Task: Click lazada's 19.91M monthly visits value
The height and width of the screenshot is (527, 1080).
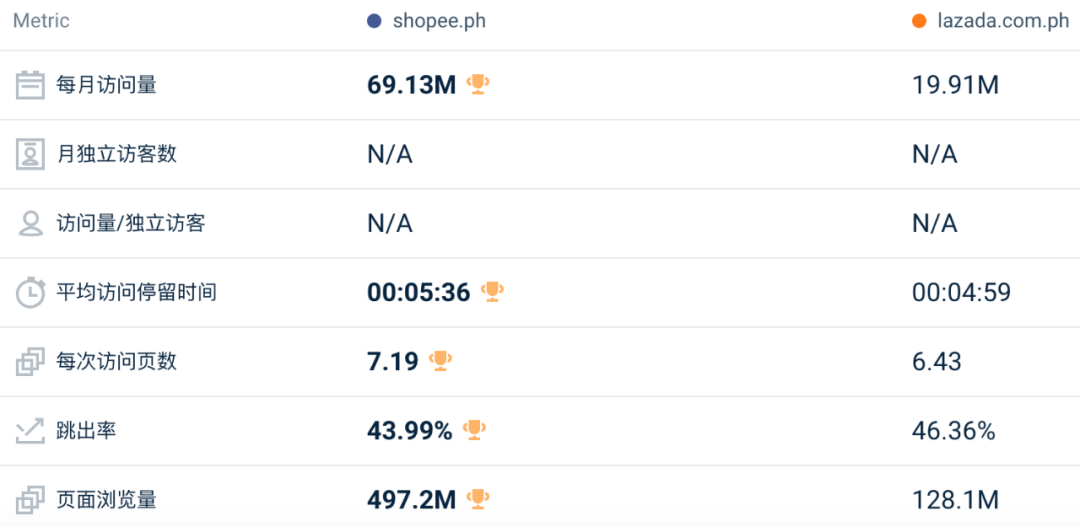Action: tap(955, 85)
